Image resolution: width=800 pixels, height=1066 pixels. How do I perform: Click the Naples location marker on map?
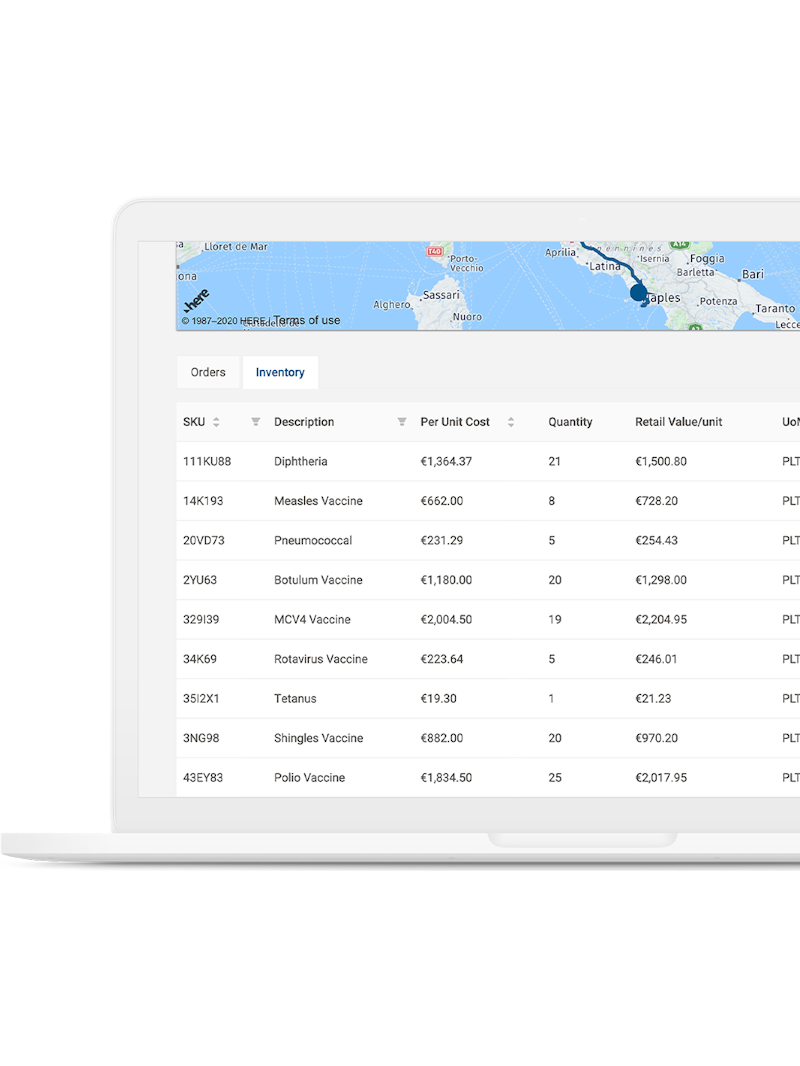pos(639,294)
